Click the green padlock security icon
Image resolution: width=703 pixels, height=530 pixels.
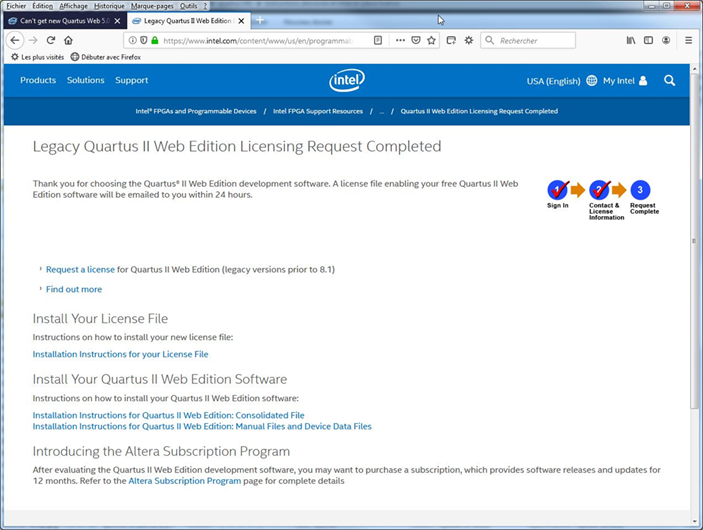click(155, 40)
